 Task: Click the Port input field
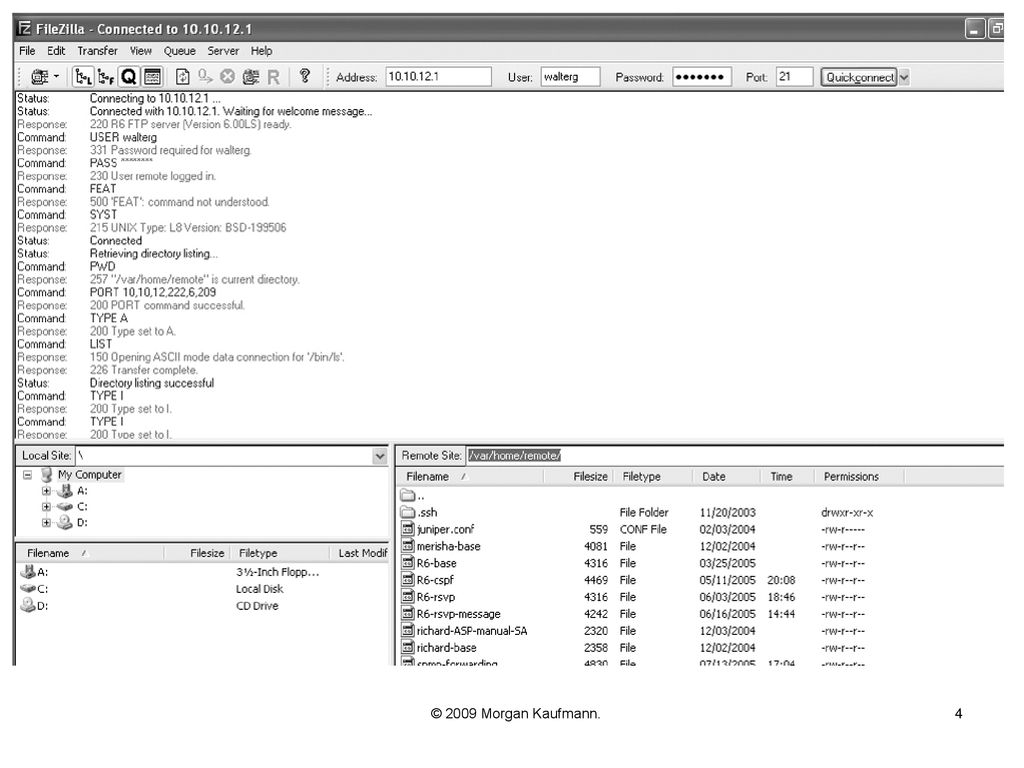[x=795, y=77]
